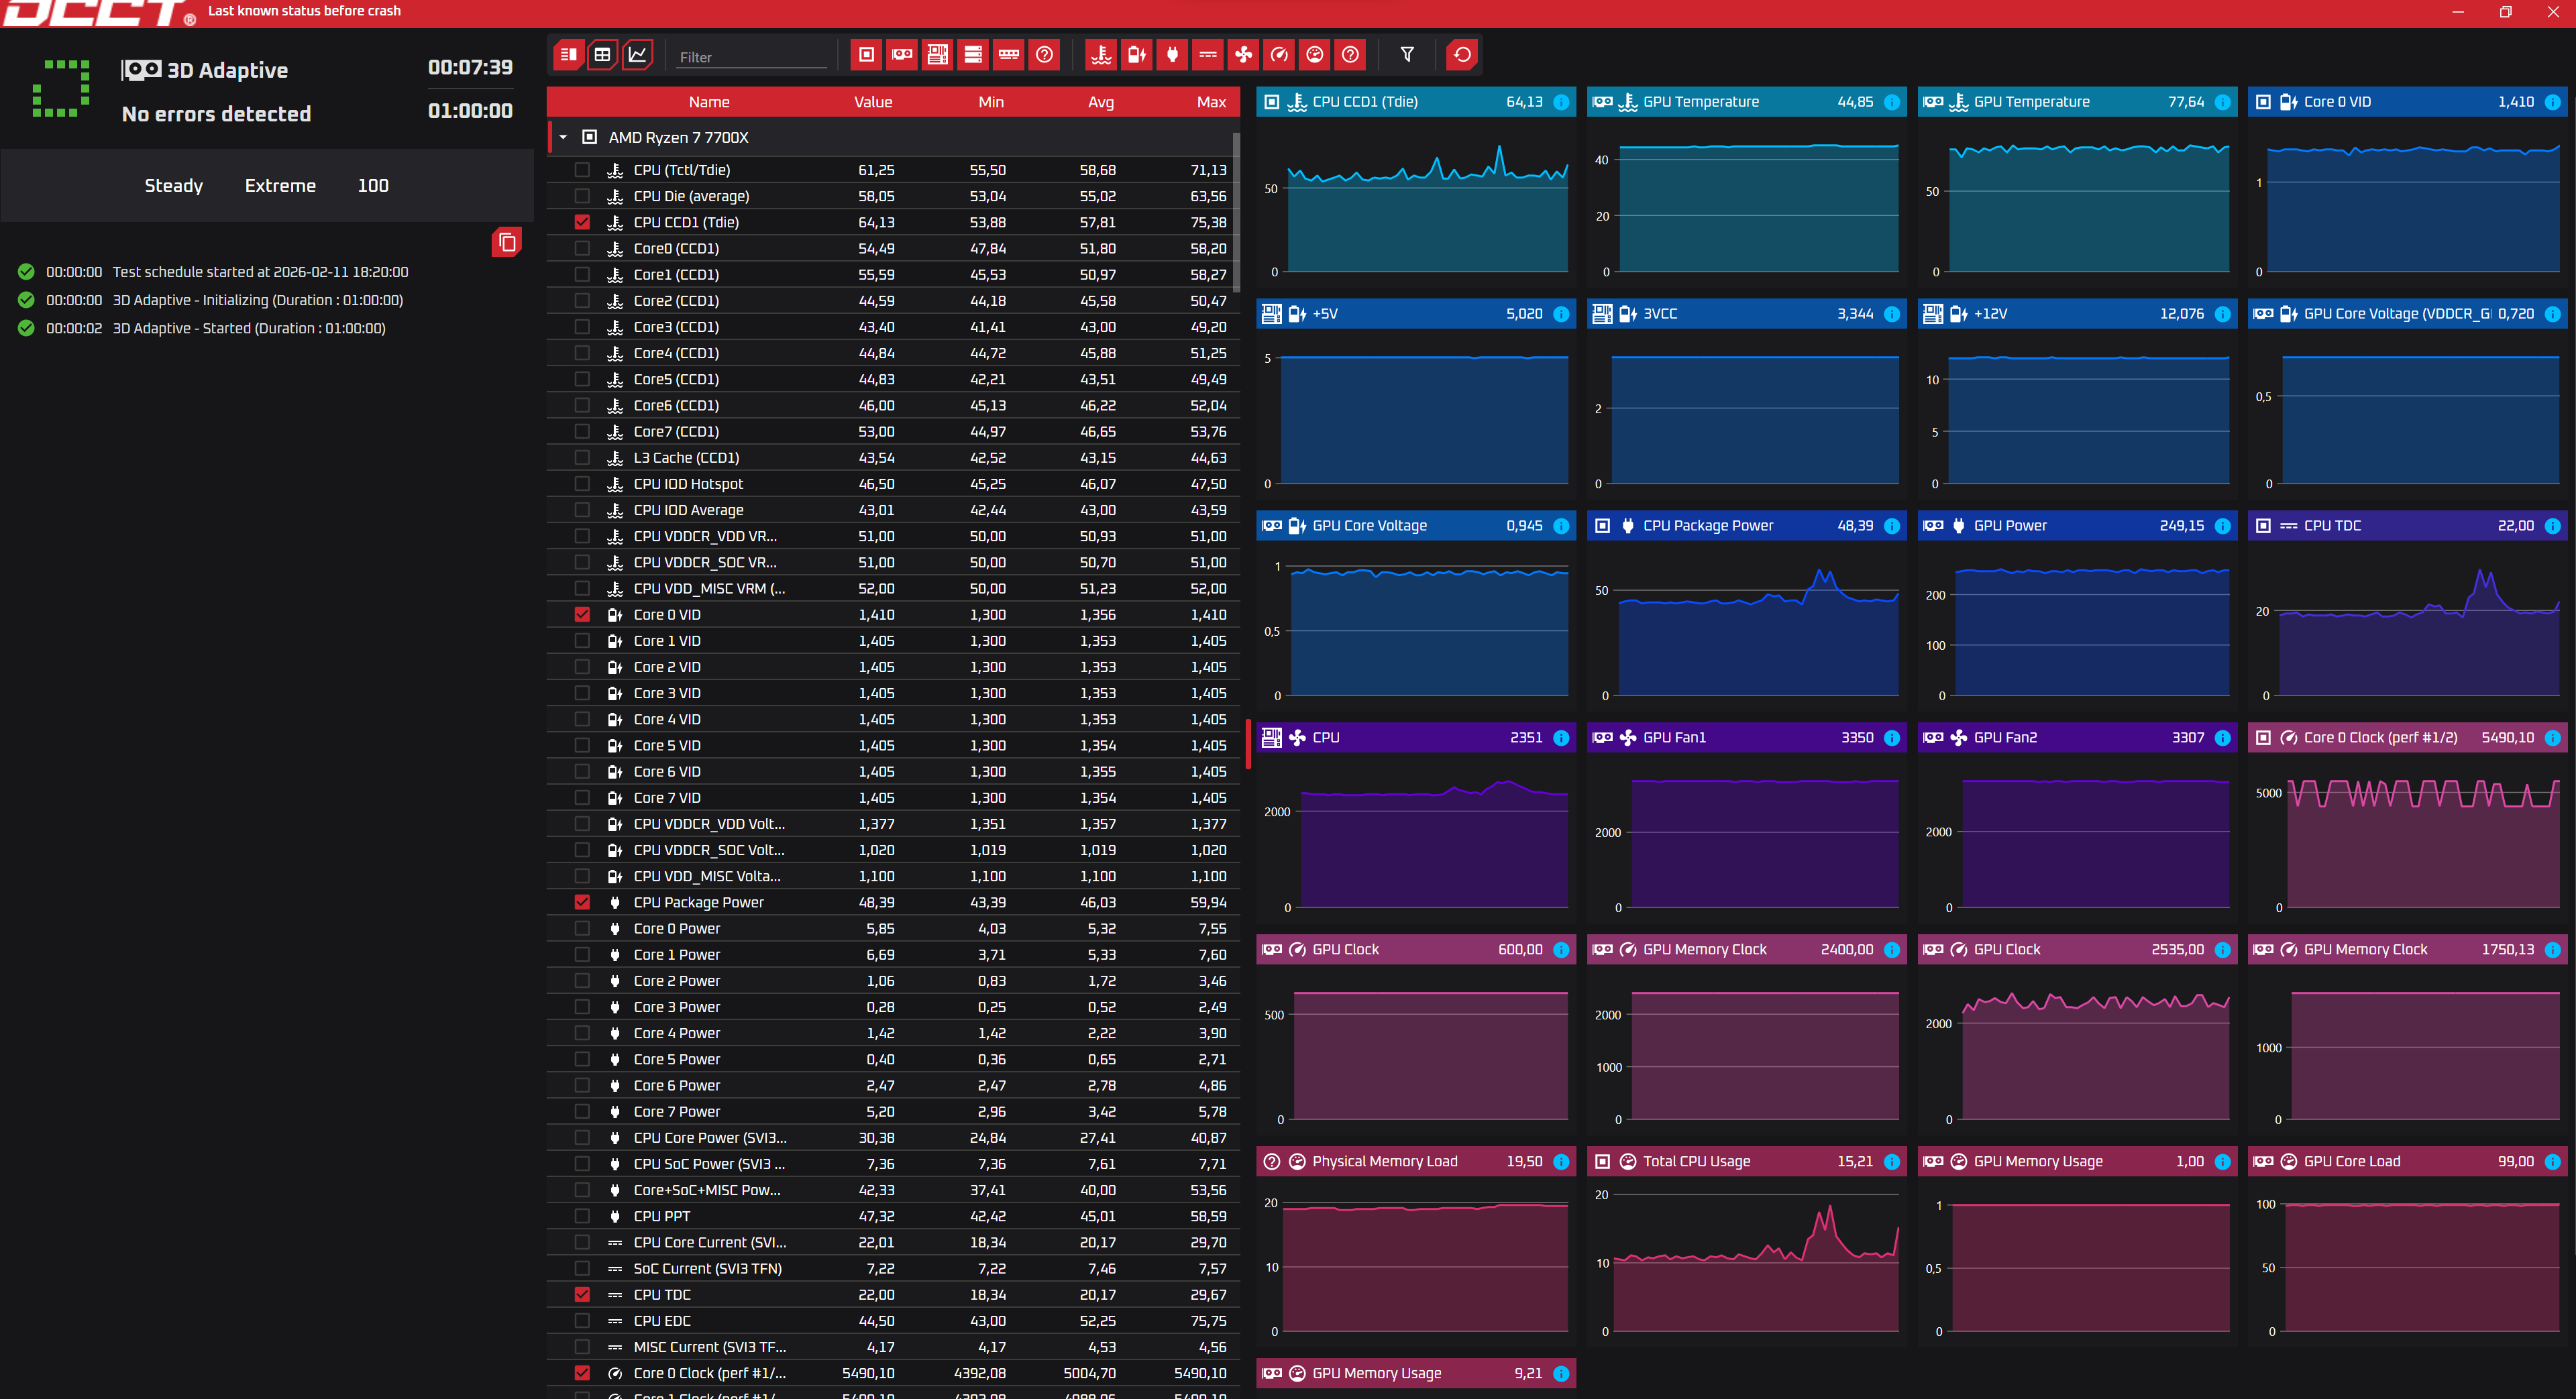Toggle the GPU hardware filter icon
Viewport: 2576px width, 1399px height.
coord(902,55)
